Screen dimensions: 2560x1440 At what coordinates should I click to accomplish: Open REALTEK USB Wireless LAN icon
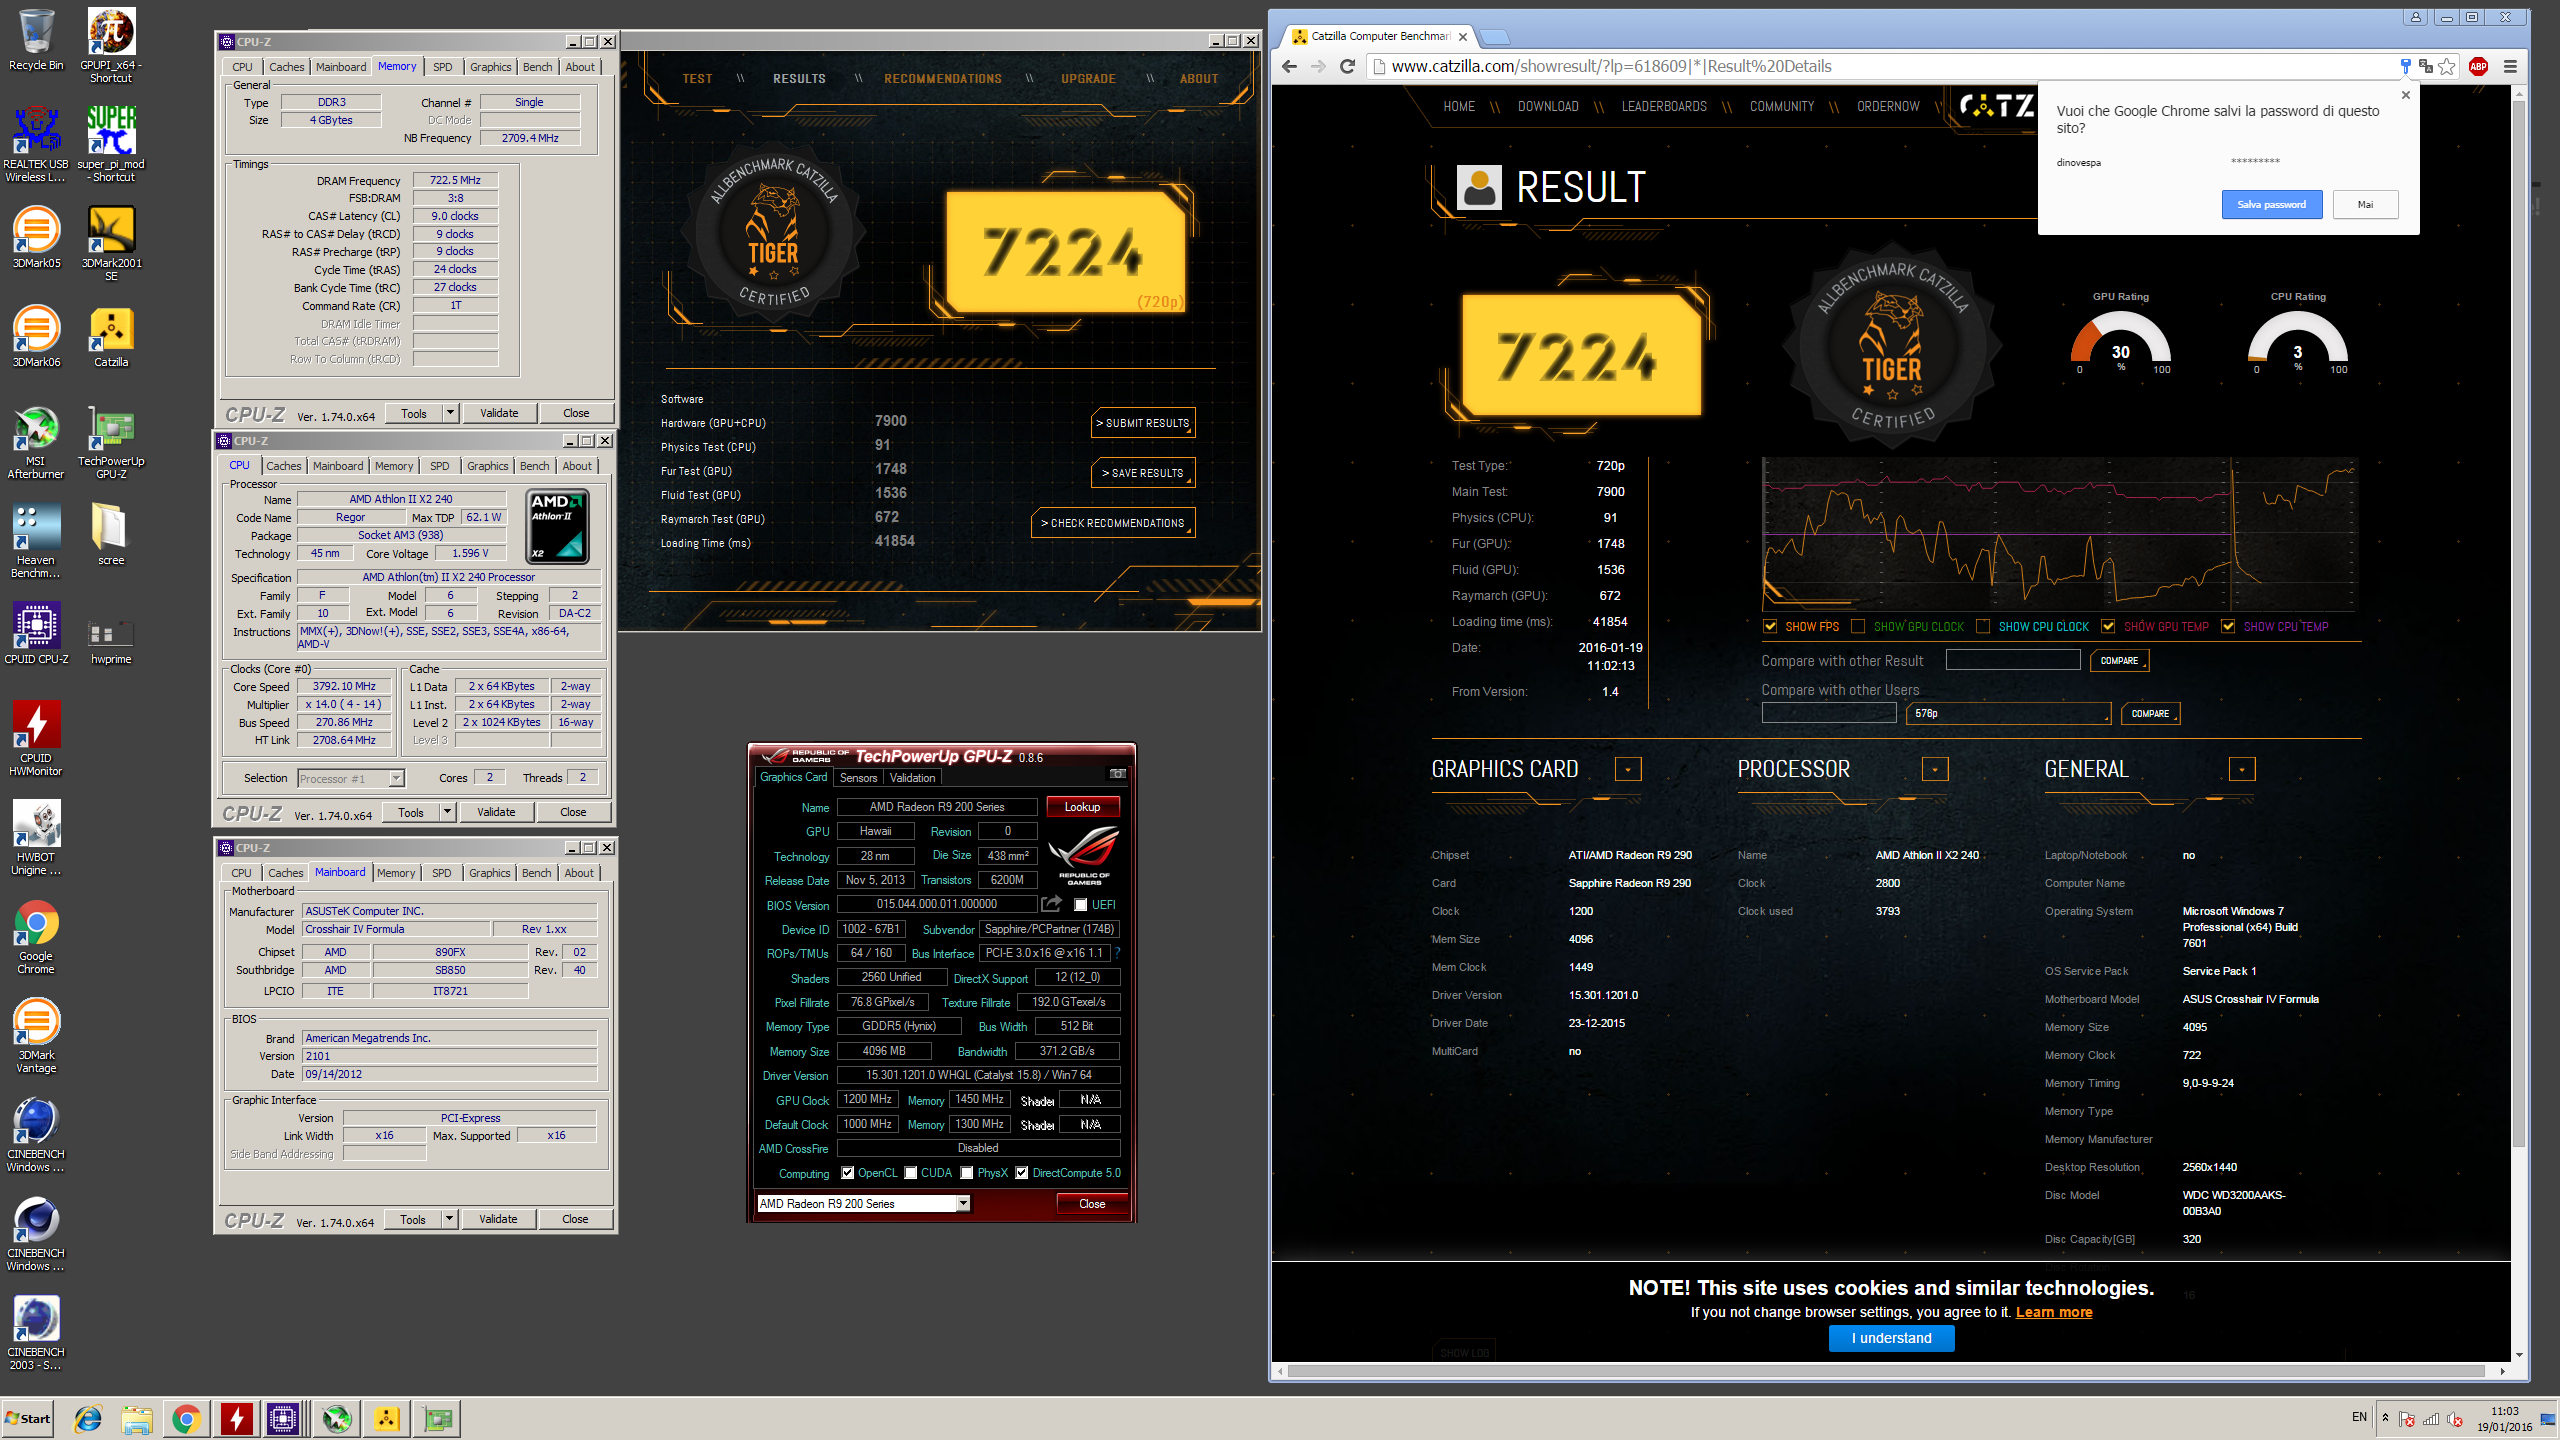point(36,143)
